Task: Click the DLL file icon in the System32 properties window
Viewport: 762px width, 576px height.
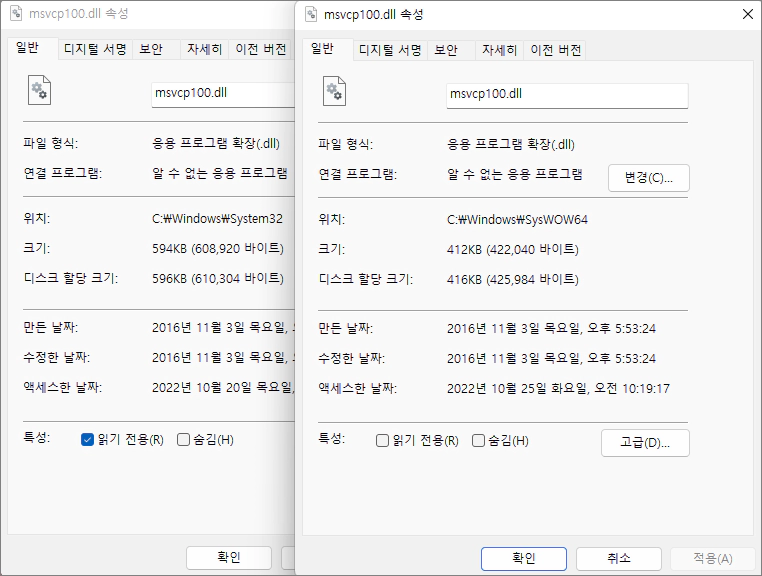Action: (39, 90)
